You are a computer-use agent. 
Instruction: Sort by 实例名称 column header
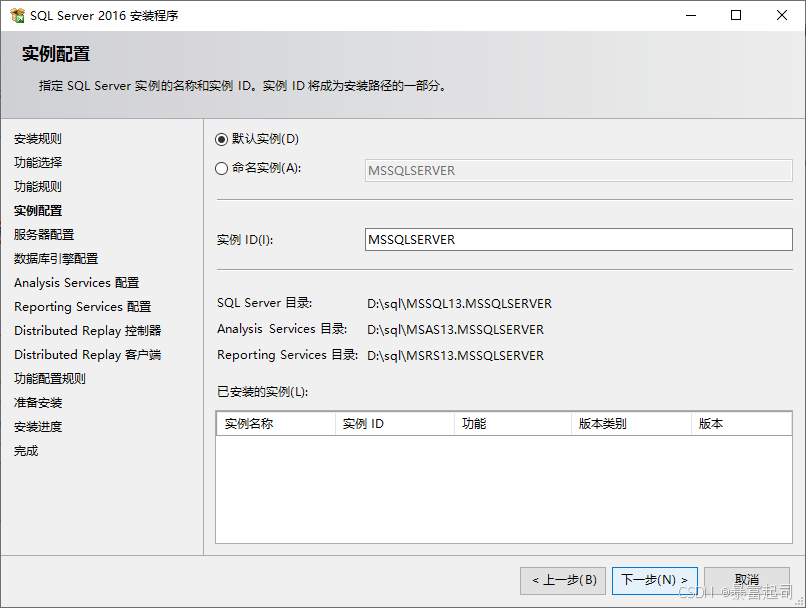(275, 424)
